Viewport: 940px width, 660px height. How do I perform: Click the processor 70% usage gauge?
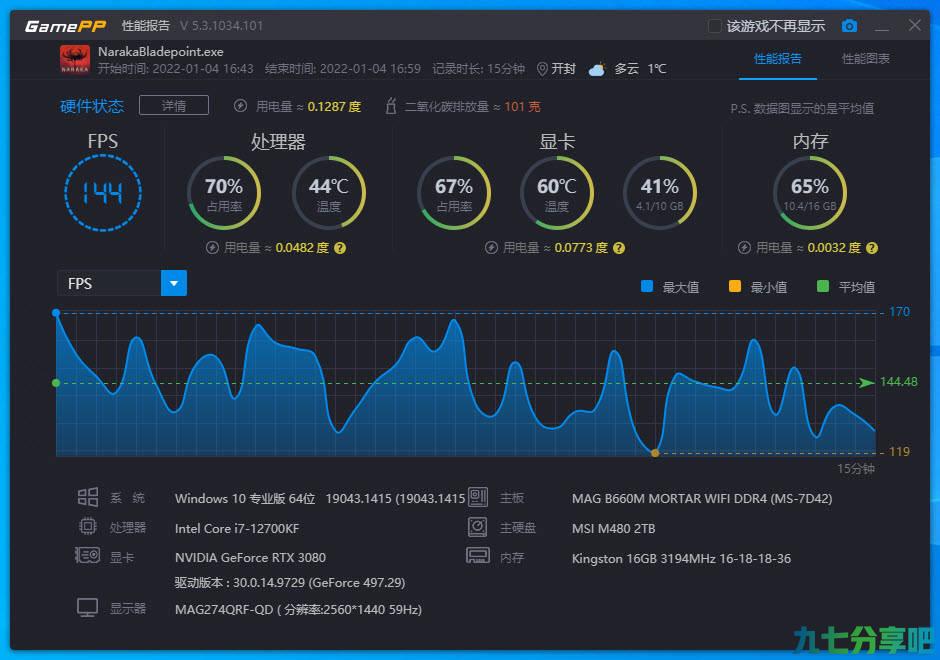pos(224,193)
